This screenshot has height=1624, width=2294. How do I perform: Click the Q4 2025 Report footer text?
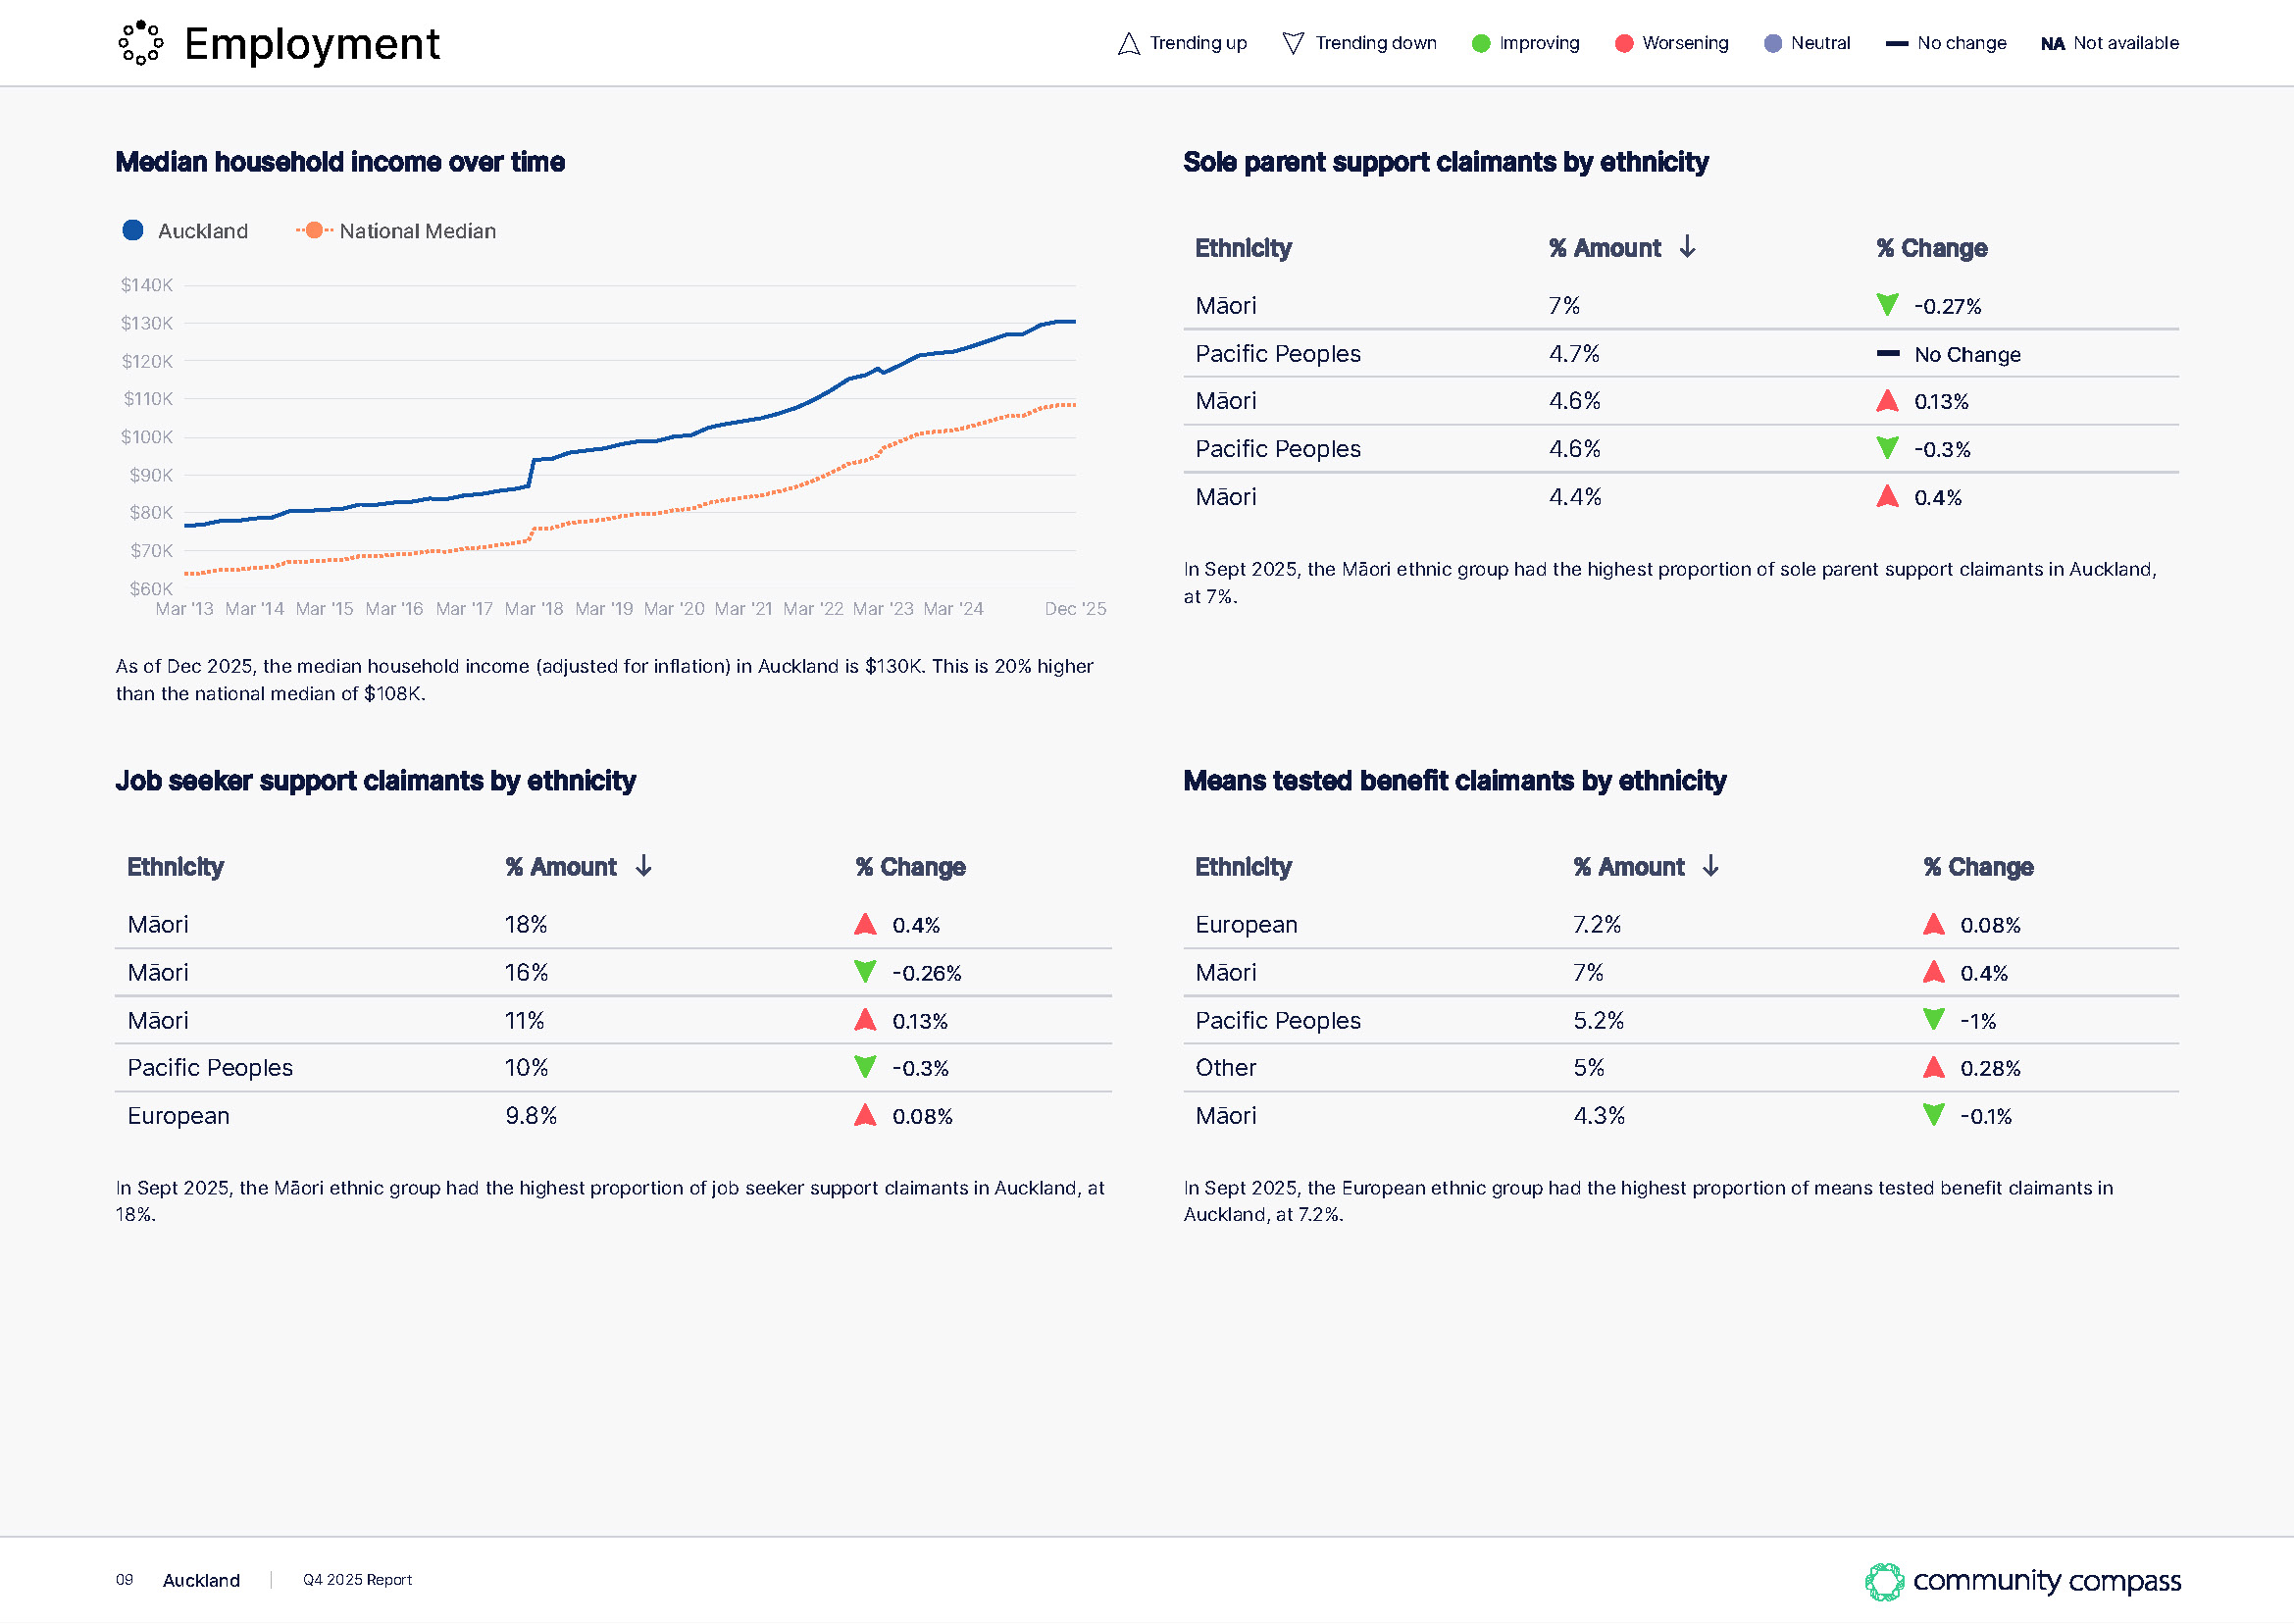pos(357,1580)
